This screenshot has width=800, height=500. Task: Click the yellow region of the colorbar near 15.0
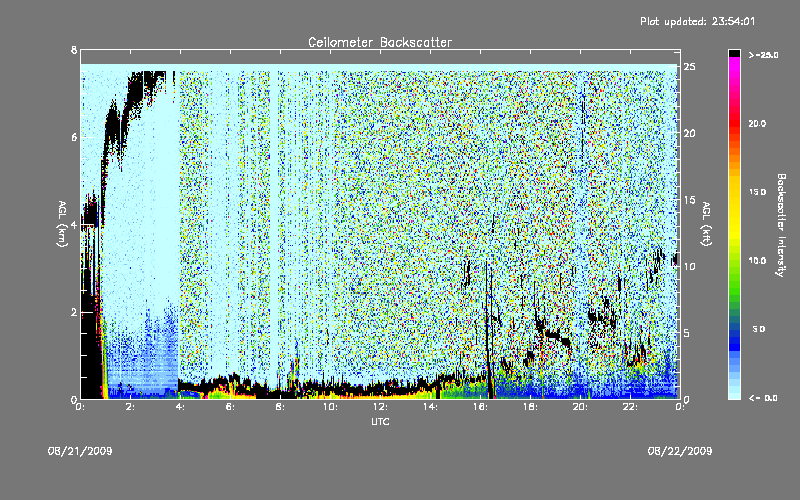(x=734, y=192)
